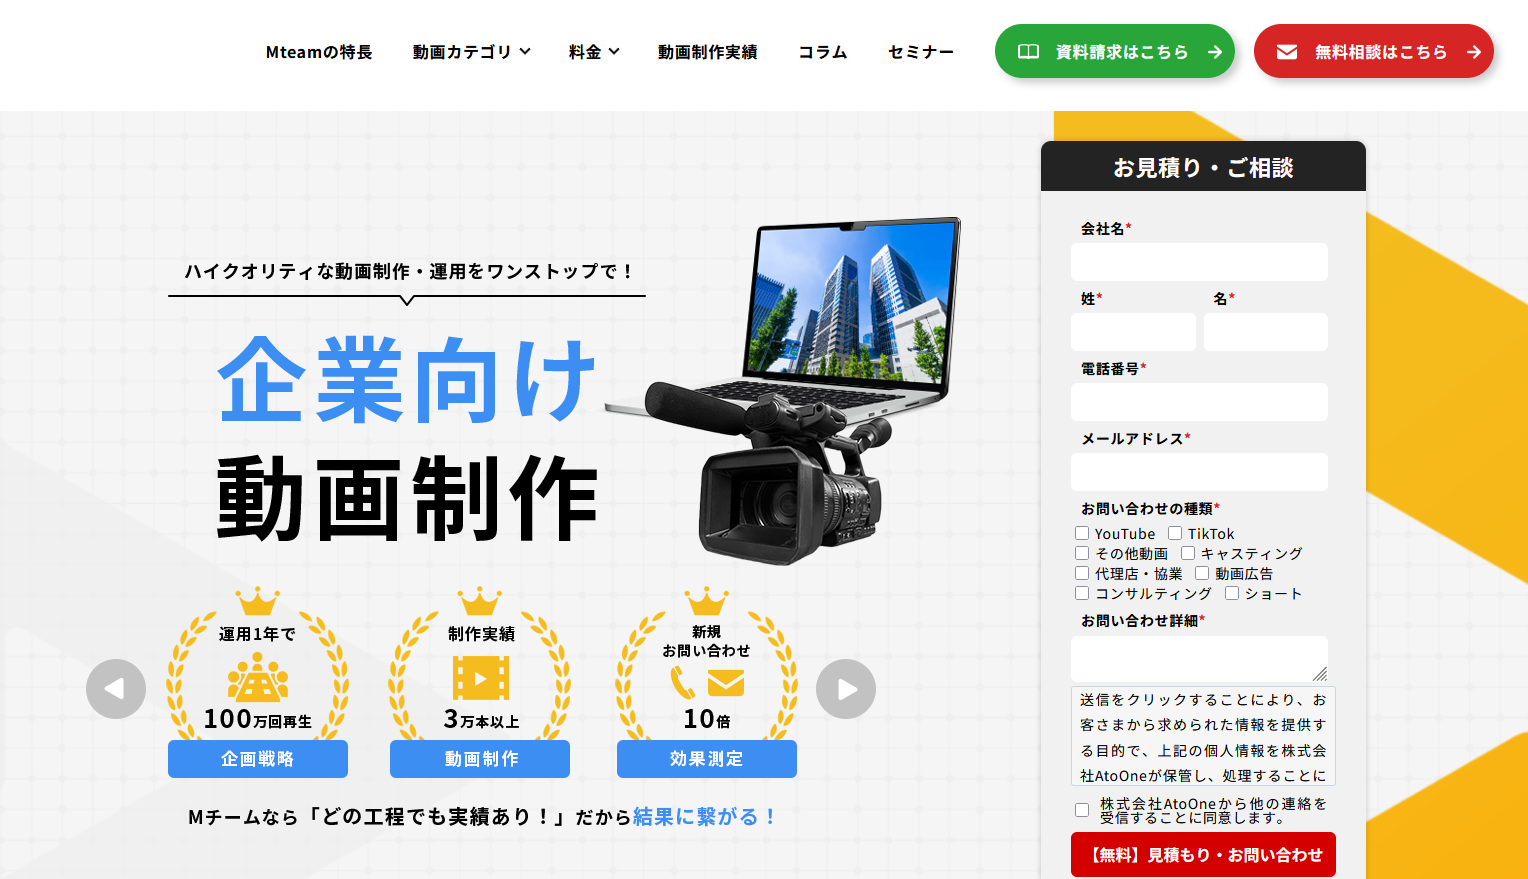Viewport: 1528px width, 879px height.
Task: Expand the 料金 dropdown in the navigation
Action: pos(593,52)
